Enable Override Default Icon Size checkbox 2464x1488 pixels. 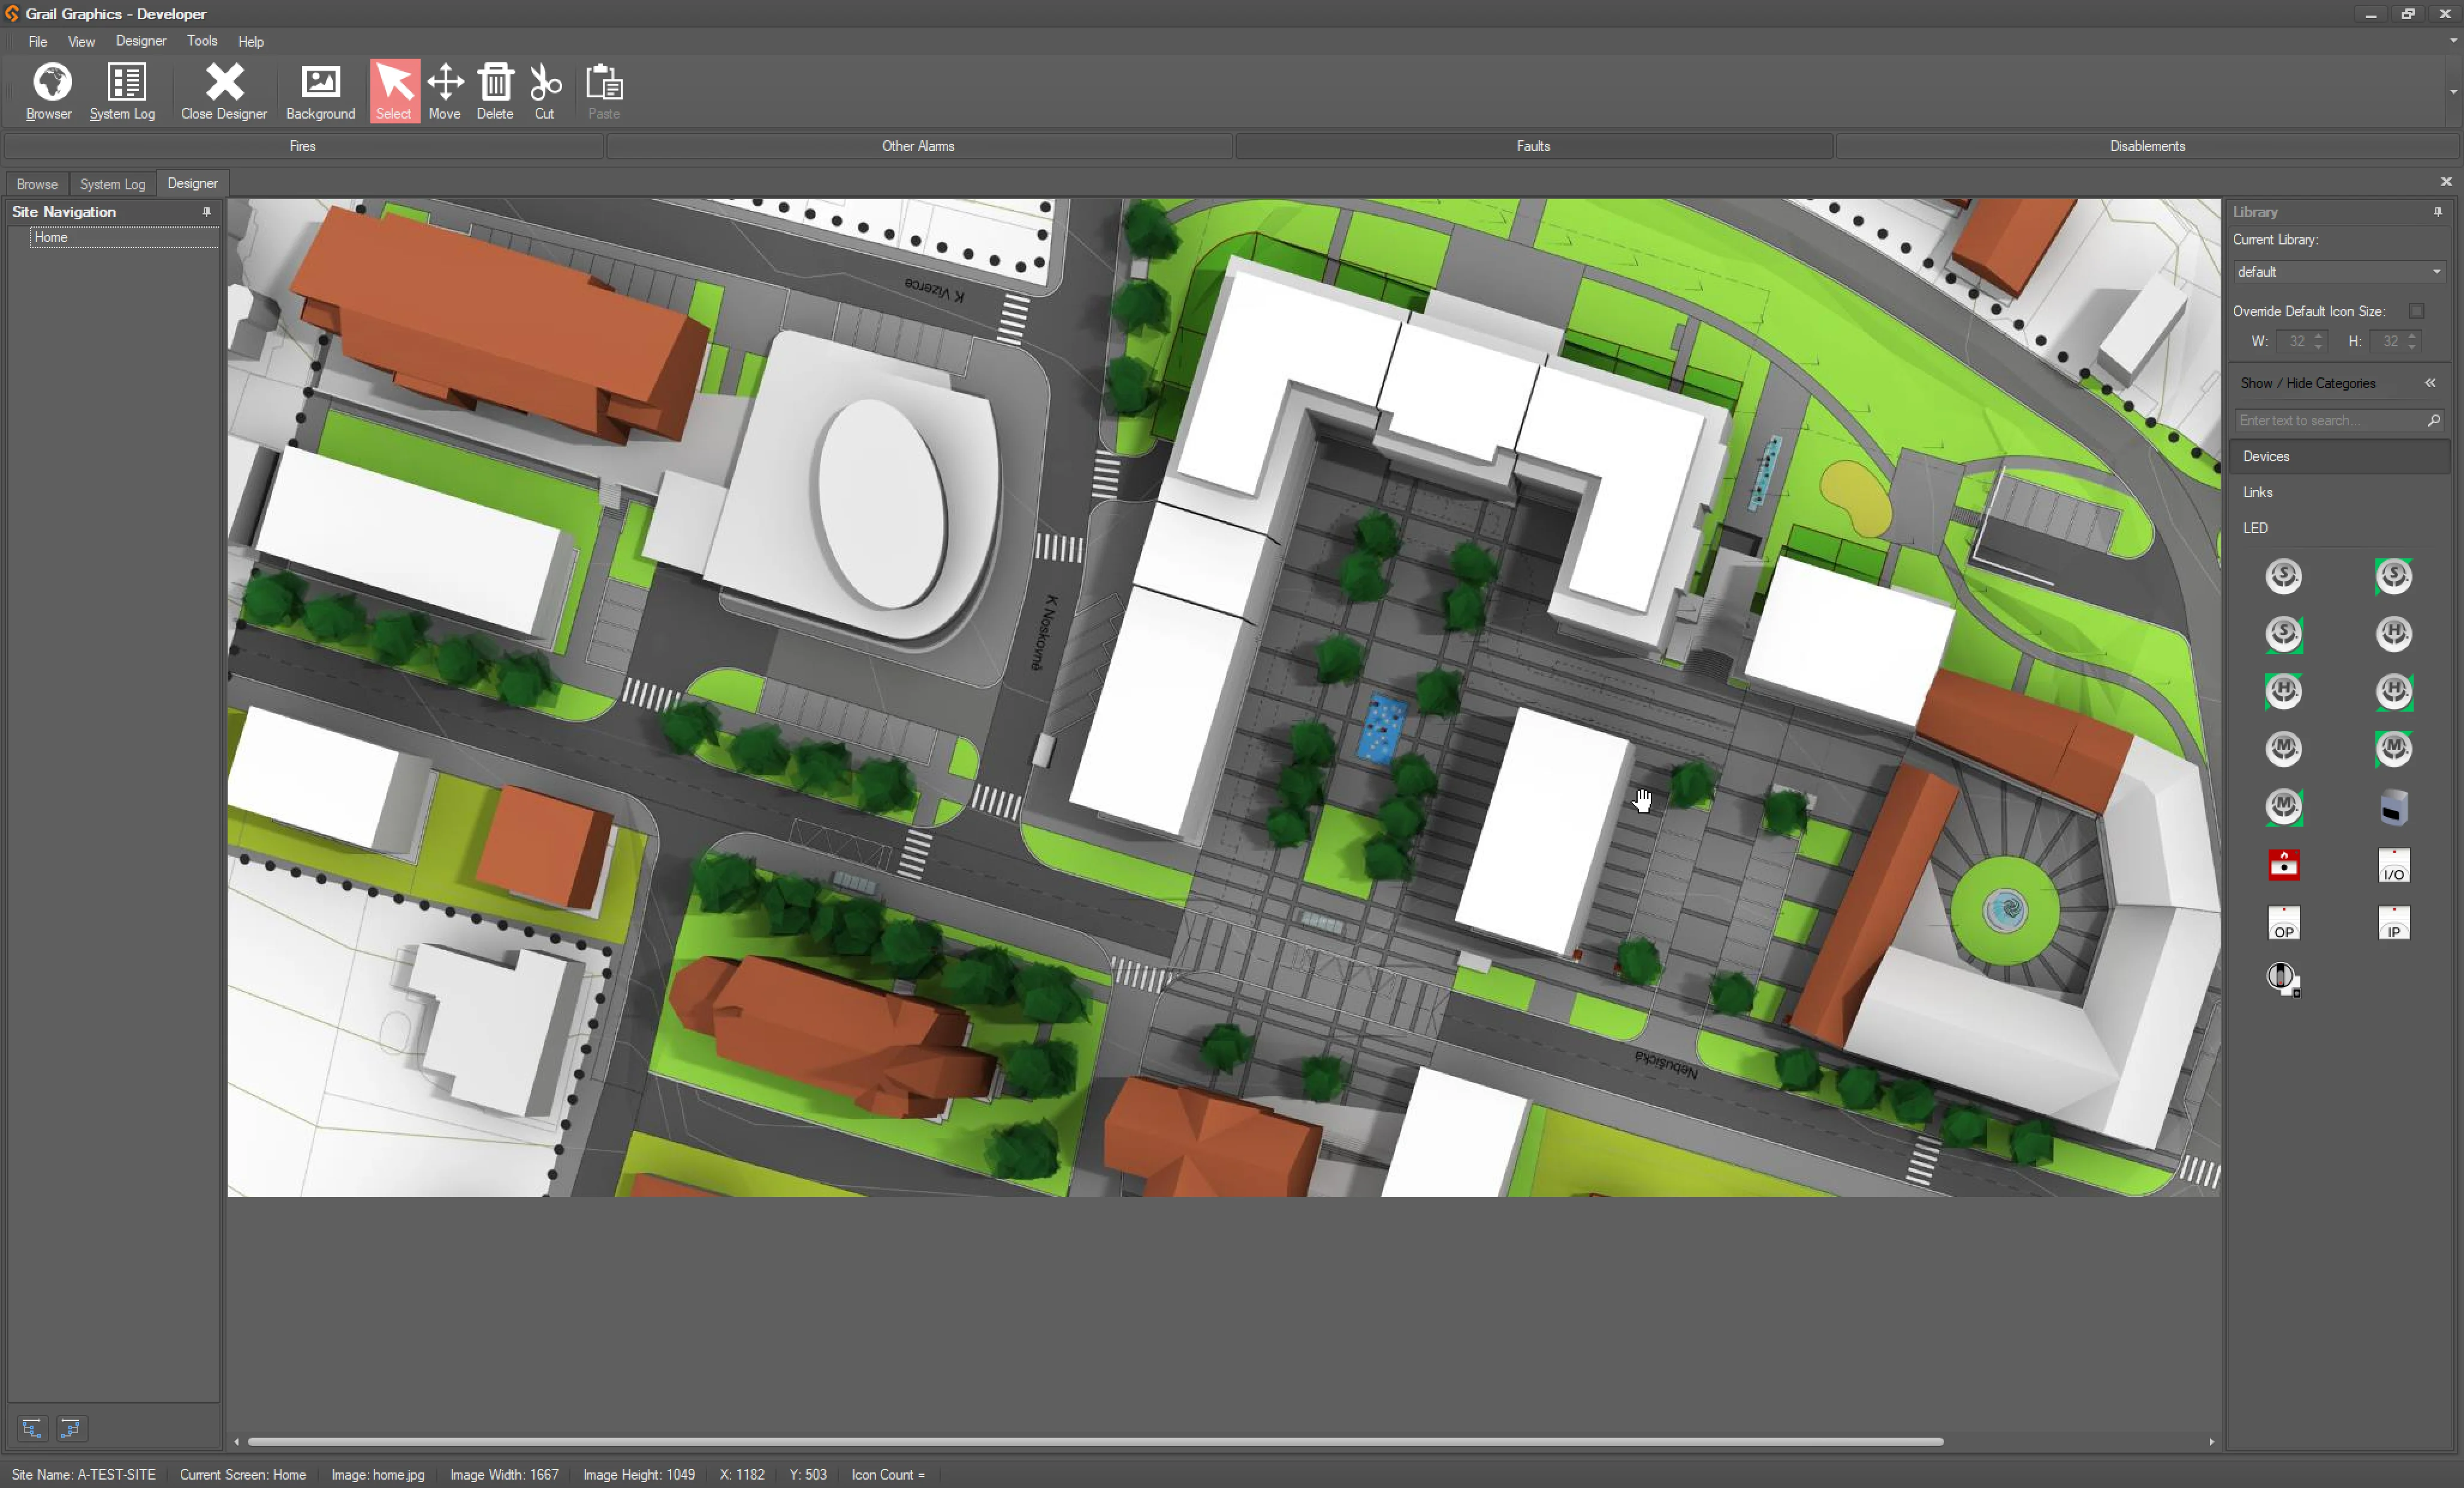tap(2416, 311)
